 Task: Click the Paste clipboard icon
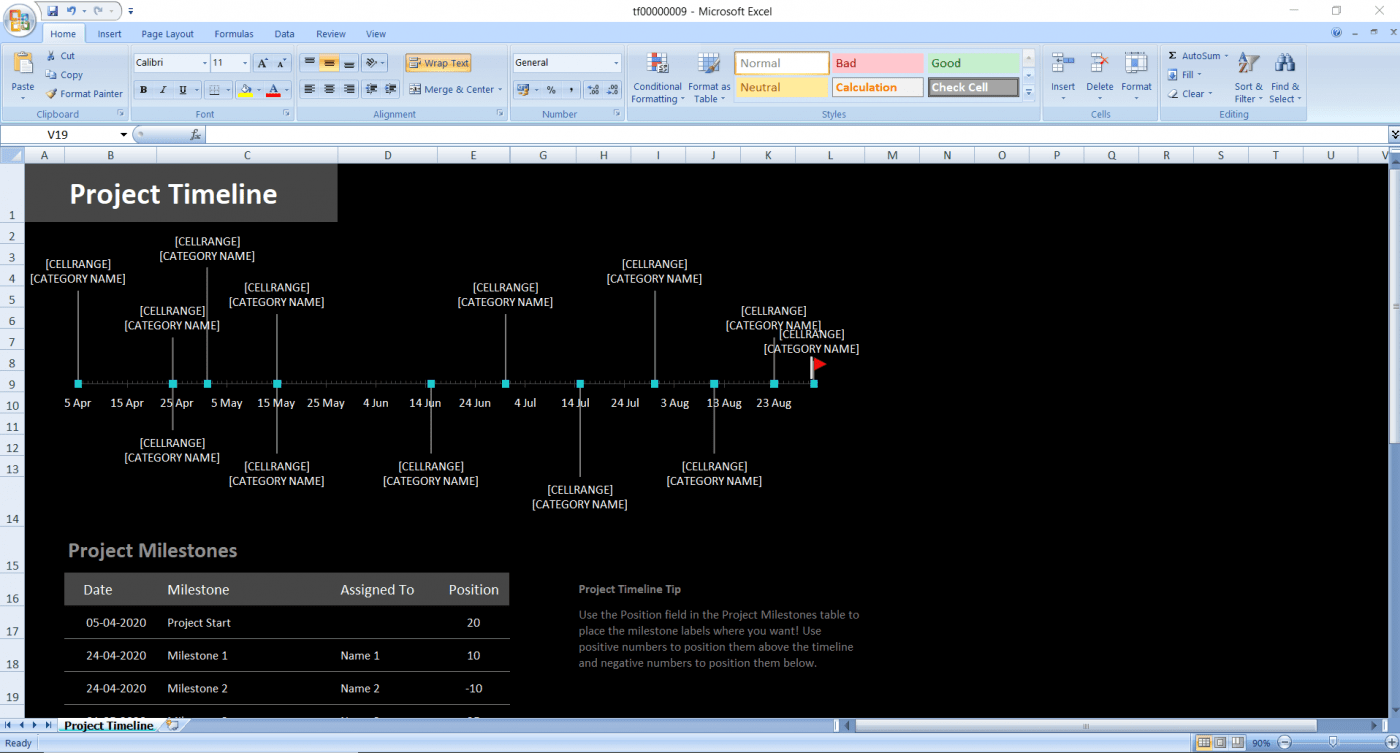tap(23, 64)
